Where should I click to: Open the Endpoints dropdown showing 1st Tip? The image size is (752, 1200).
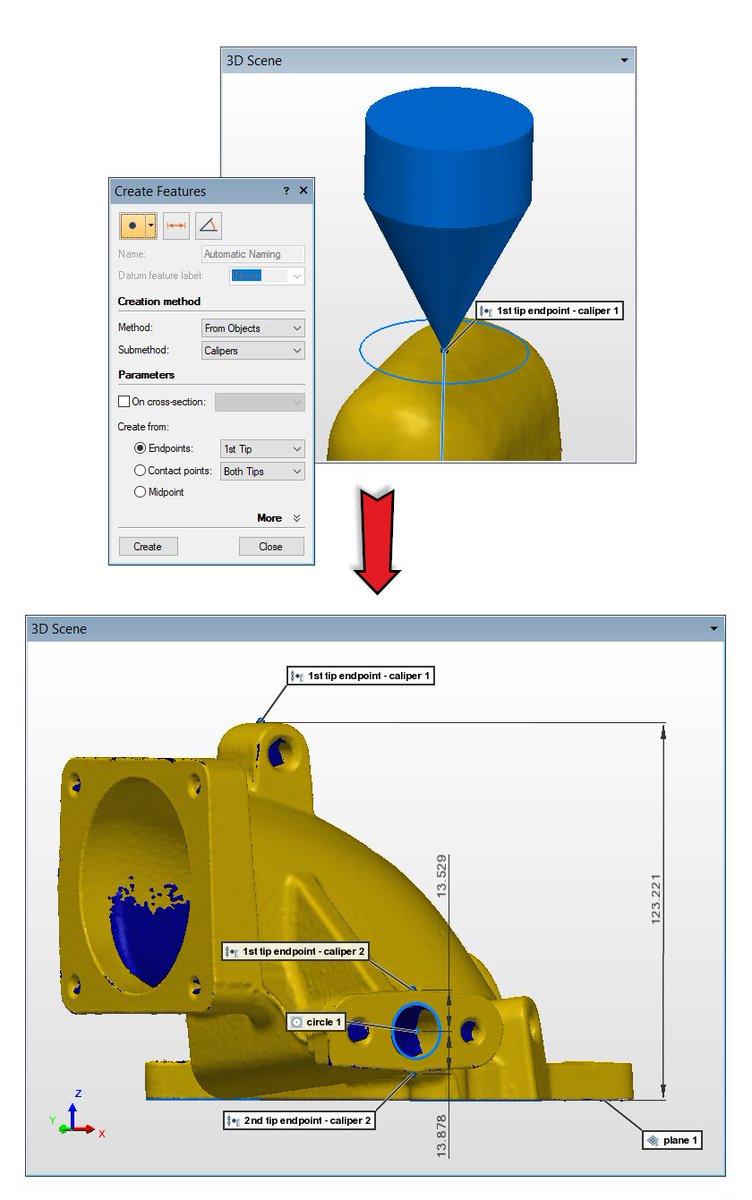(x=262, y=449)
